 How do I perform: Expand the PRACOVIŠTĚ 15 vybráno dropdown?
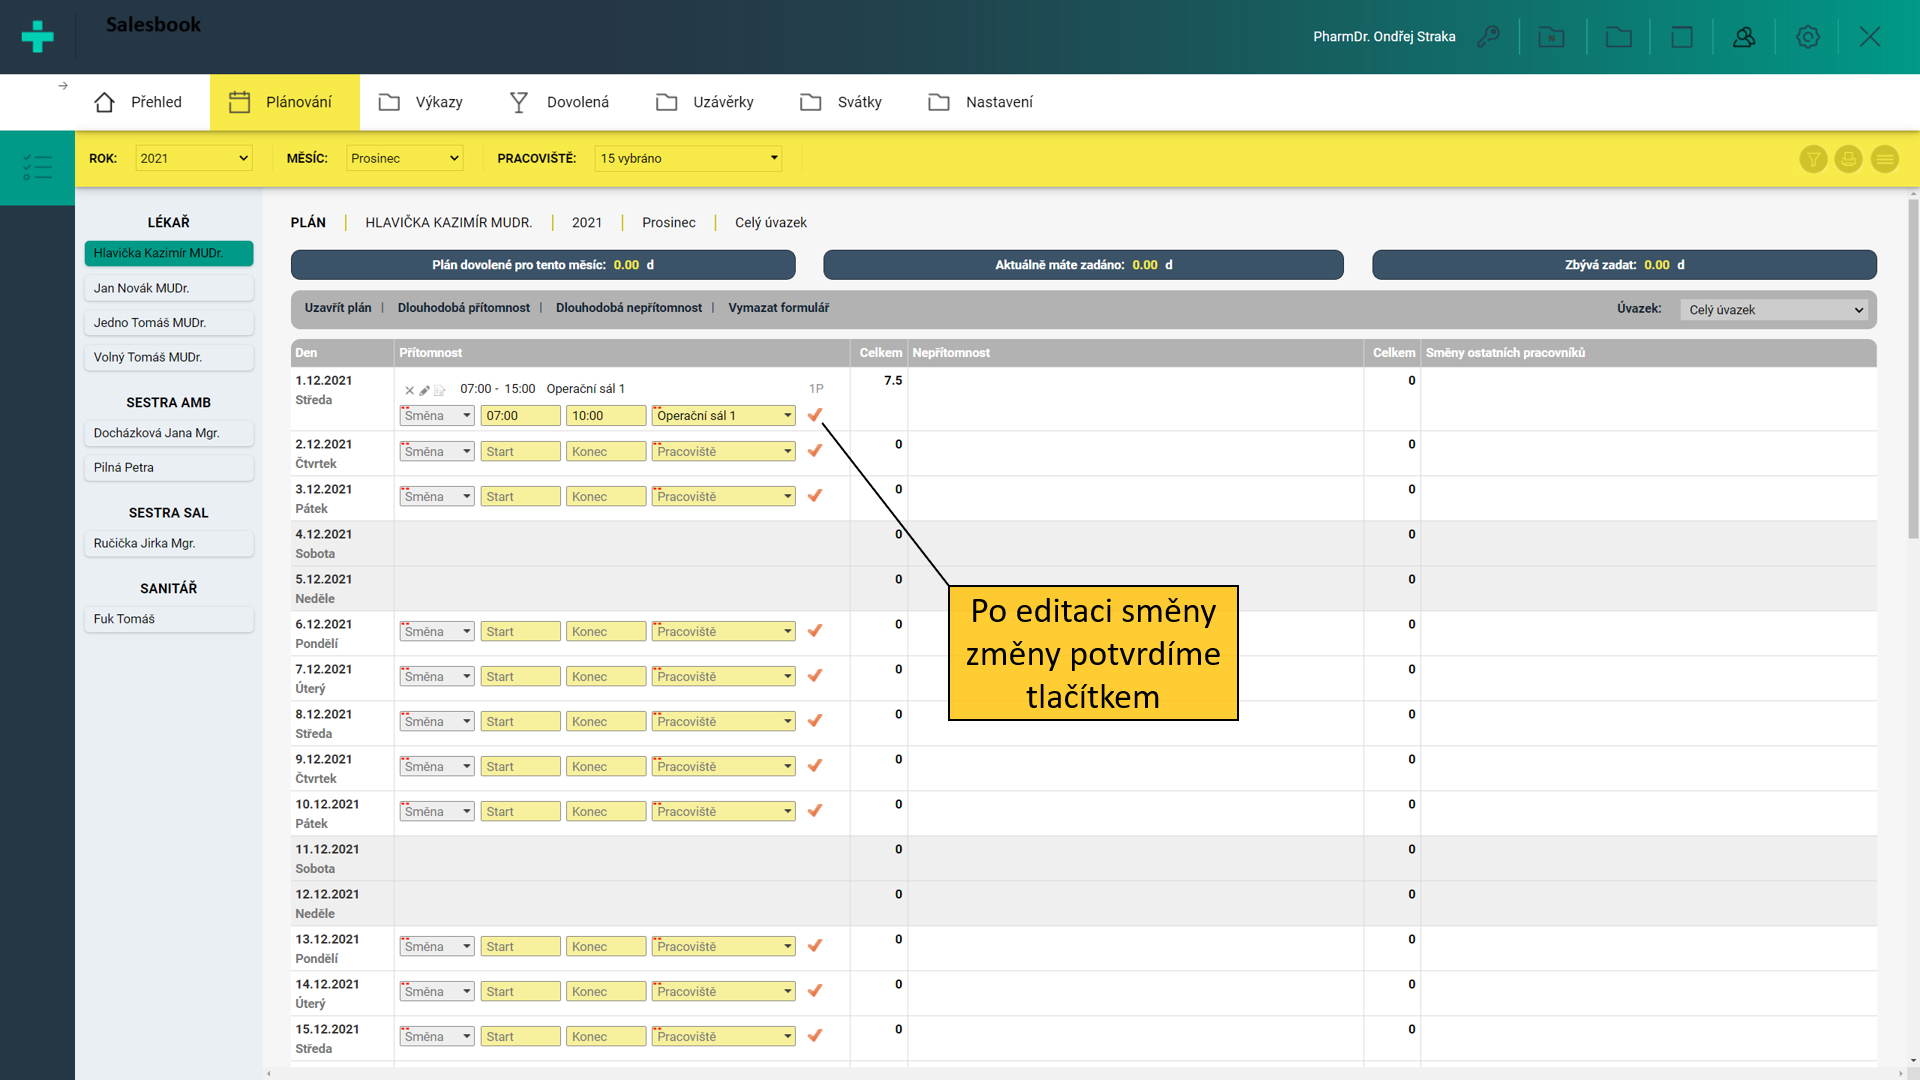click(688, 158)
